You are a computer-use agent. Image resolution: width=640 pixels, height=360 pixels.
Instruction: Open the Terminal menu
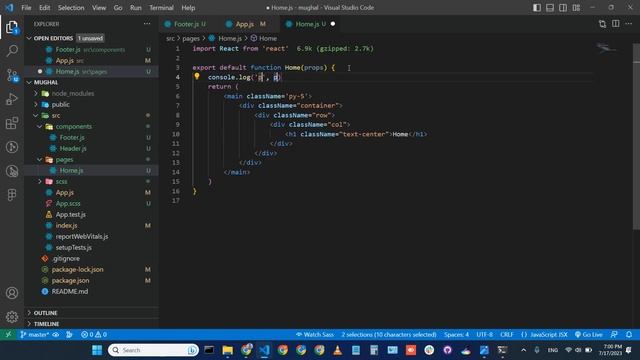point(161,8)
